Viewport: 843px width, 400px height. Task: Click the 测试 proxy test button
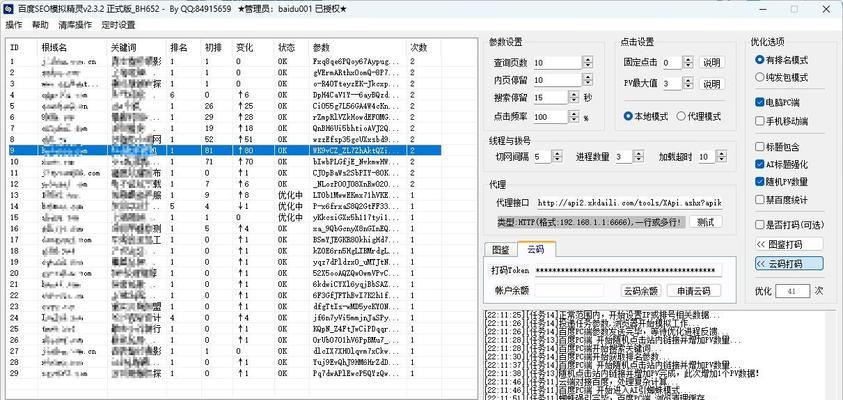pos(705,222)
